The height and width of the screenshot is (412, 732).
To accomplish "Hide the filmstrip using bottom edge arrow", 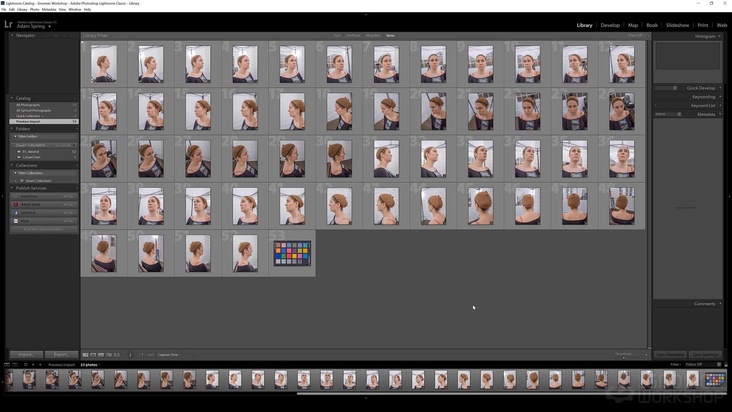I will (x=366, y=398).
